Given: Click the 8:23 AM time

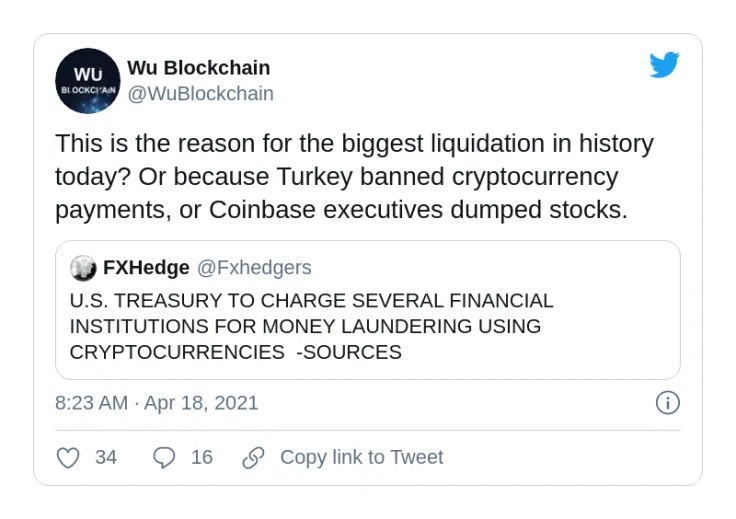Looking at the screenshot, I should point(91,403).
